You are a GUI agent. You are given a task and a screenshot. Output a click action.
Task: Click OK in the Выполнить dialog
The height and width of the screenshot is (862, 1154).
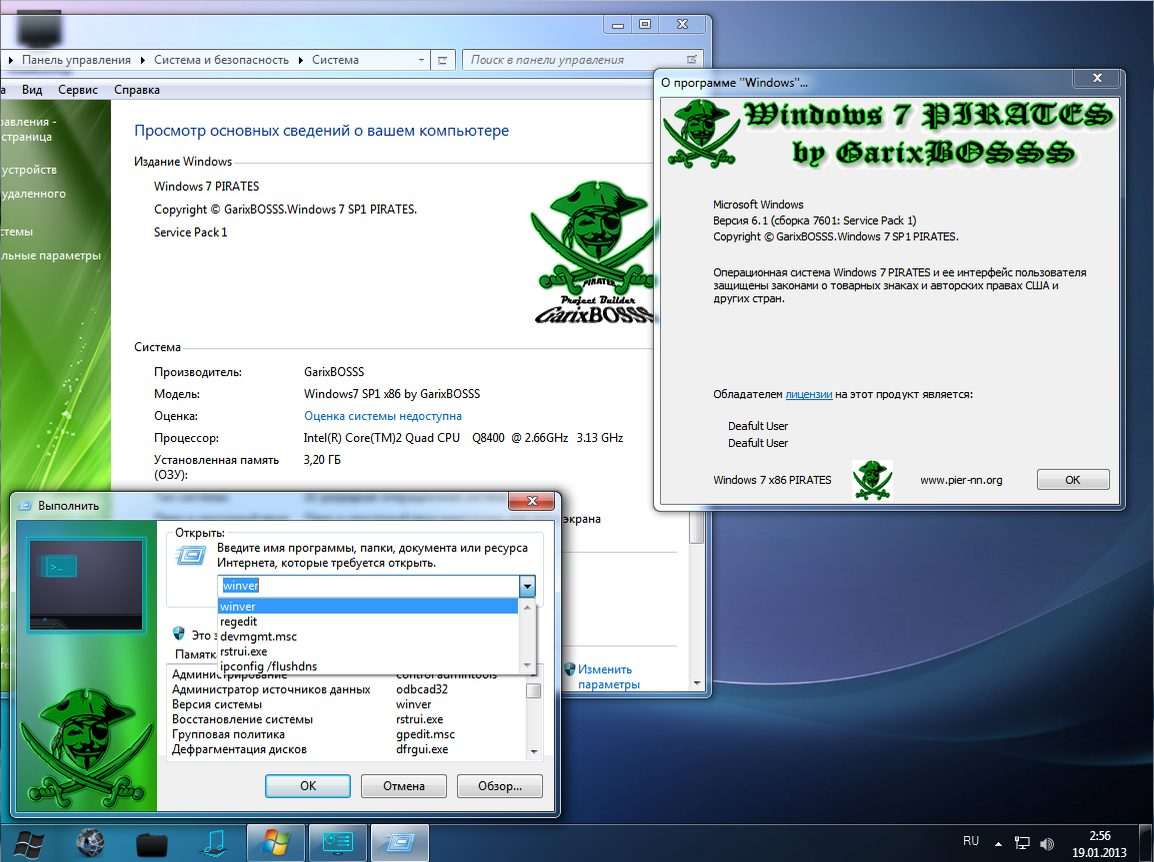click(x=308, y=786)
